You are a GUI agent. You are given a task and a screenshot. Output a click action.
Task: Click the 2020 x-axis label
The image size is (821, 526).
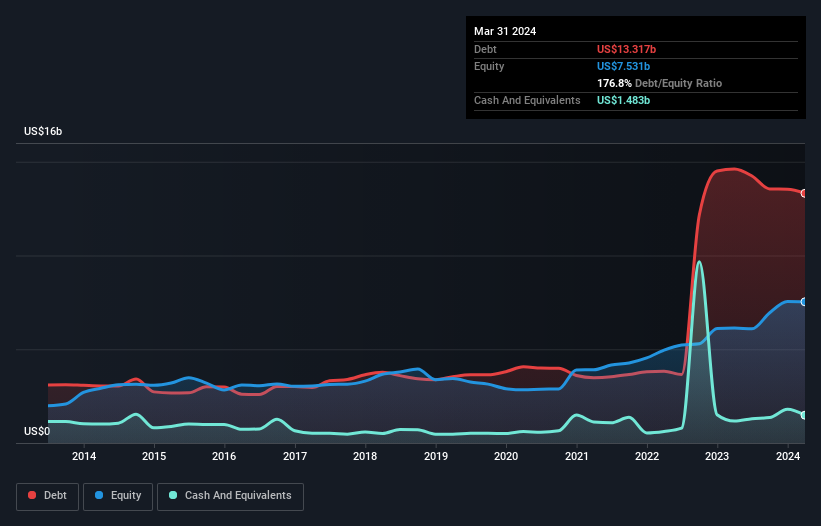(506, 456)
